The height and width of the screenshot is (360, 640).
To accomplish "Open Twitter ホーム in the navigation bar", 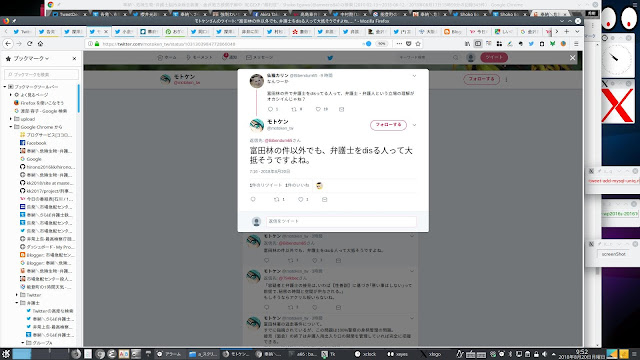I will pos(167,58).
